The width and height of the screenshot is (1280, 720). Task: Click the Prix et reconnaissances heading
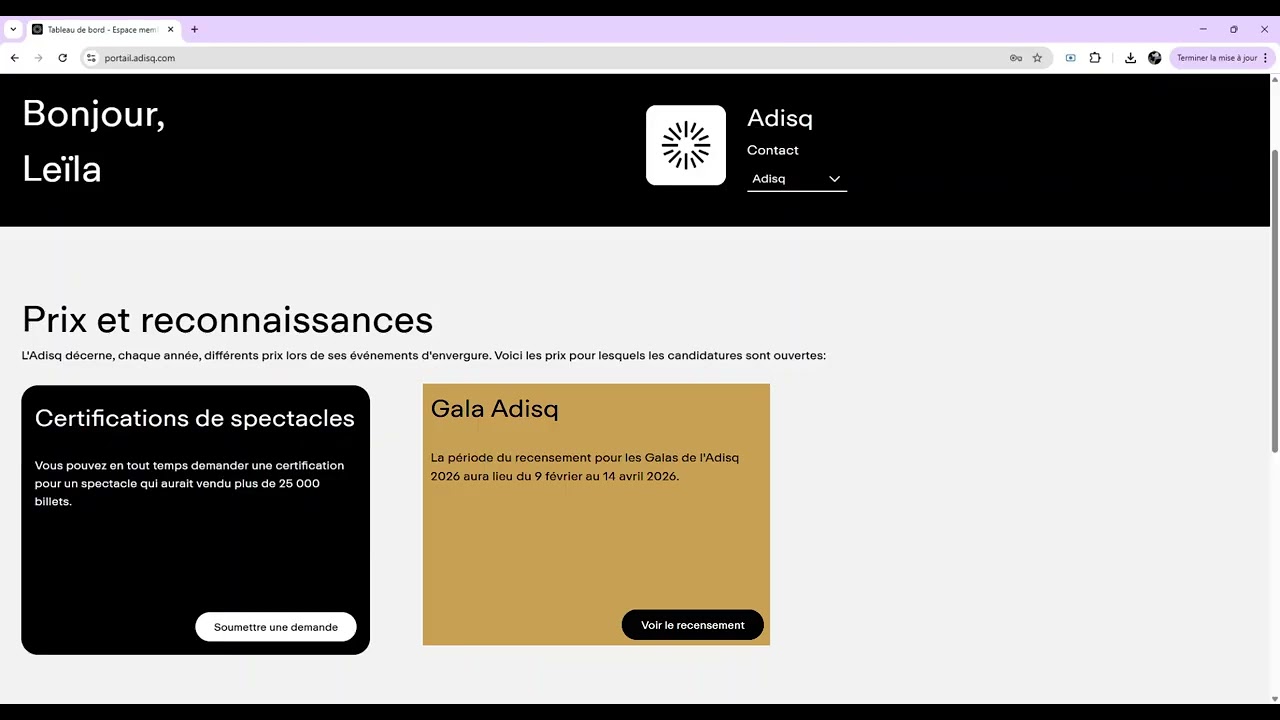(x=227, y=320)
